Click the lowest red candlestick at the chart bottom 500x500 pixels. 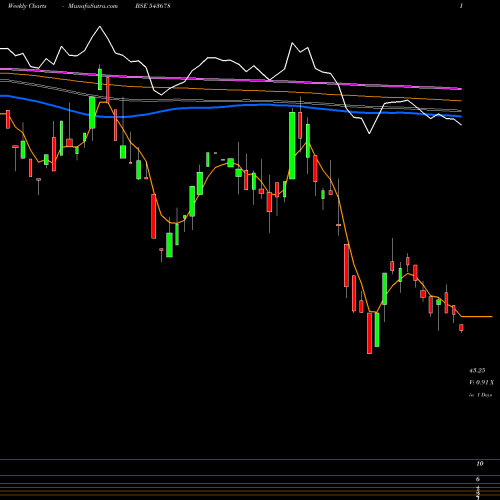click(369, 333)
